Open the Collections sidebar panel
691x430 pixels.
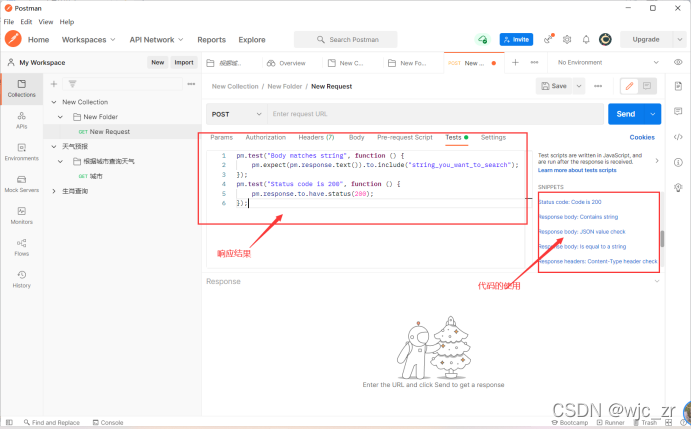point(22,88)
